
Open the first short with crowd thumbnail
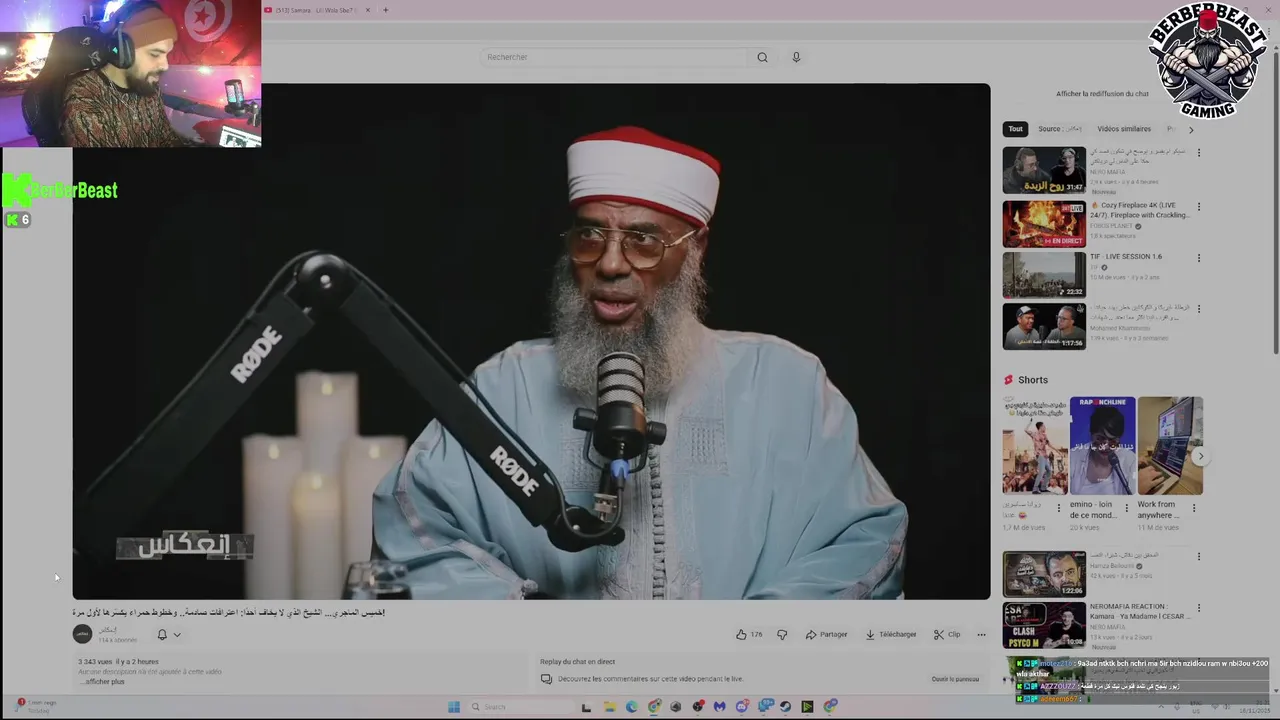[x=1035, y=446]
